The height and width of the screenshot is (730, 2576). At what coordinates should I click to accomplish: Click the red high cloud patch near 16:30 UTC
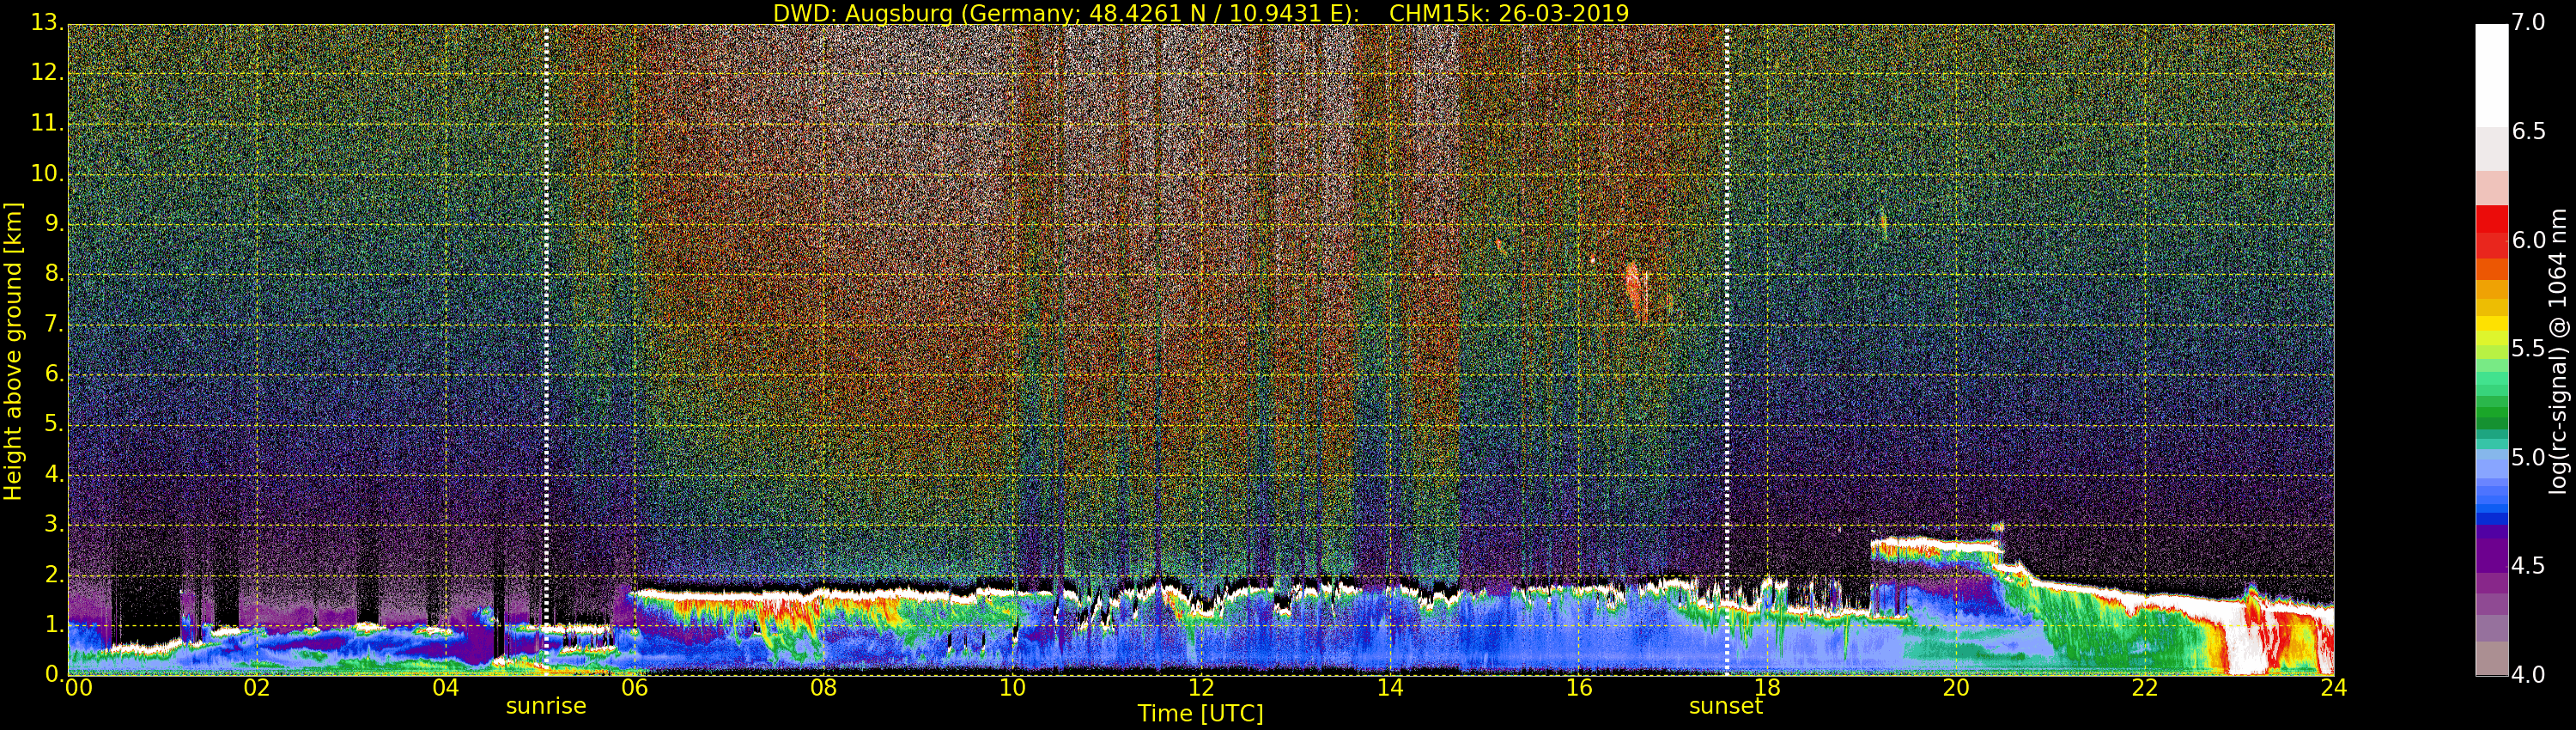[x=1636, y=290]
